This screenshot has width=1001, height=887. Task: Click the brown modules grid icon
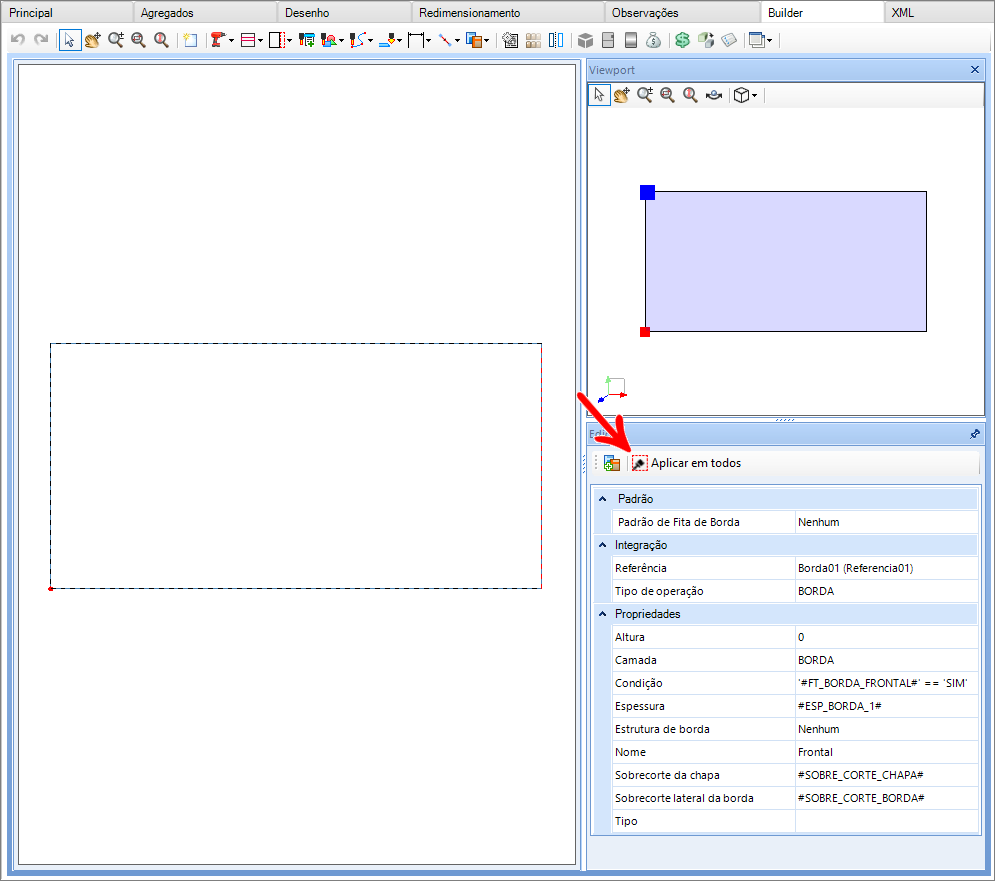pyautogui.click(x=534, y=40)
